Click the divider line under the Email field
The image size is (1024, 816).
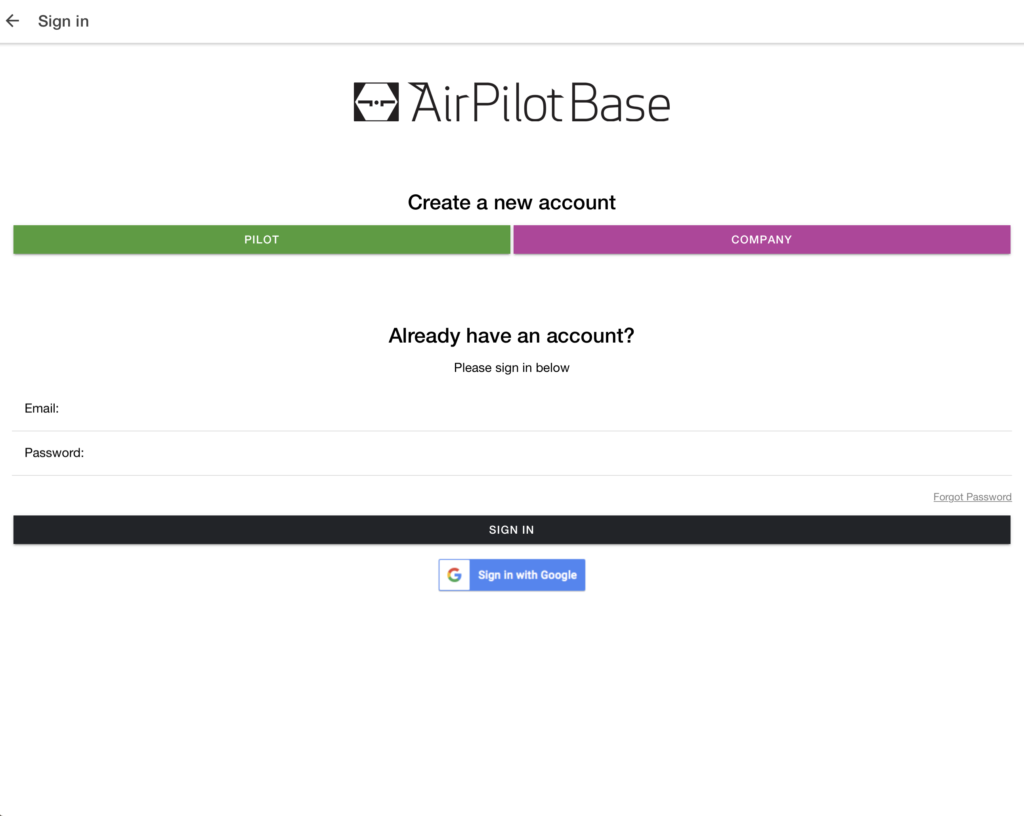pos(511,431)
